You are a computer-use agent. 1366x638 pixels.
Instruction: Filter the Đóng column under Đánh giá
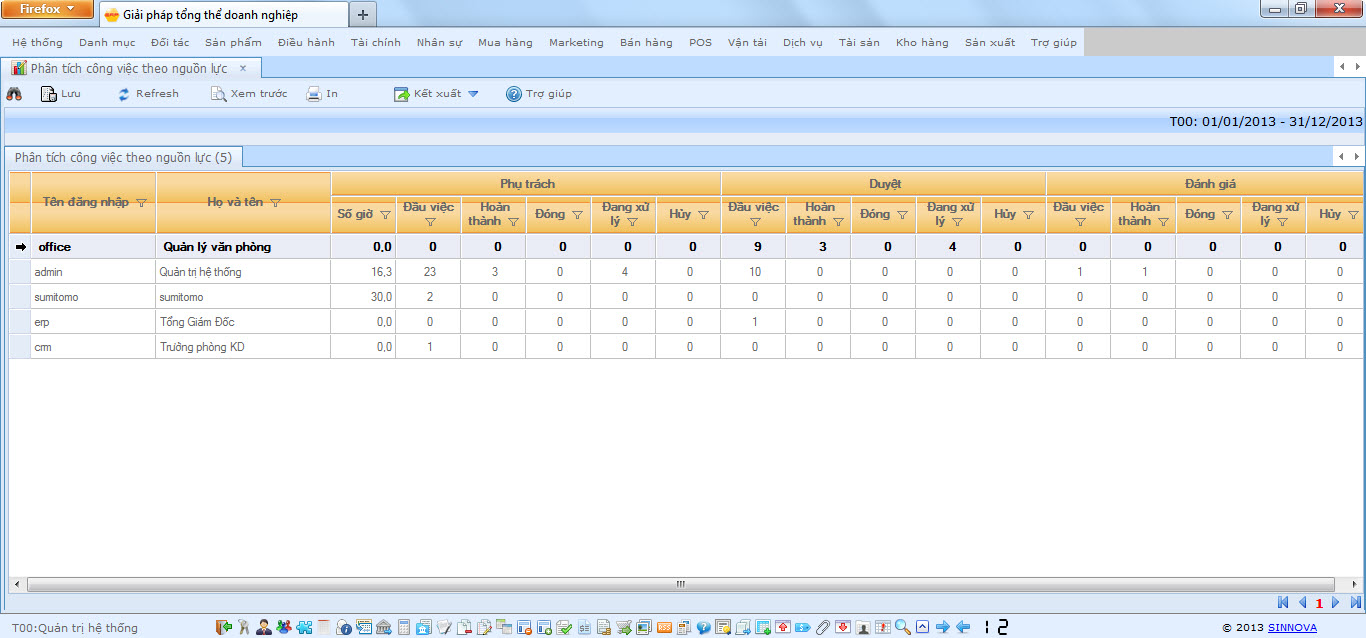coord(1227,215)
